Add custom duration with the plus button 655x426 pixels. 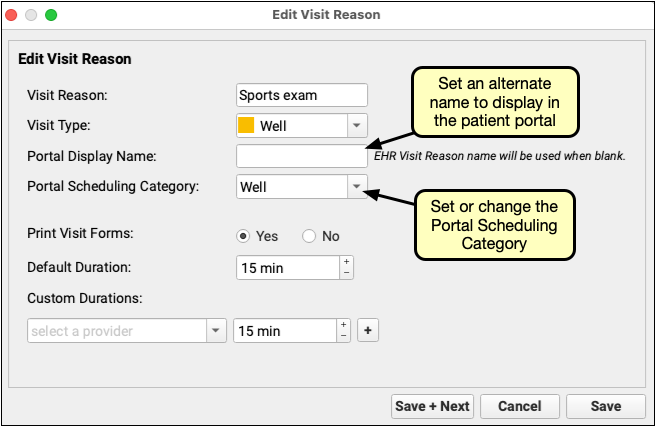click(x=367, y=331)
